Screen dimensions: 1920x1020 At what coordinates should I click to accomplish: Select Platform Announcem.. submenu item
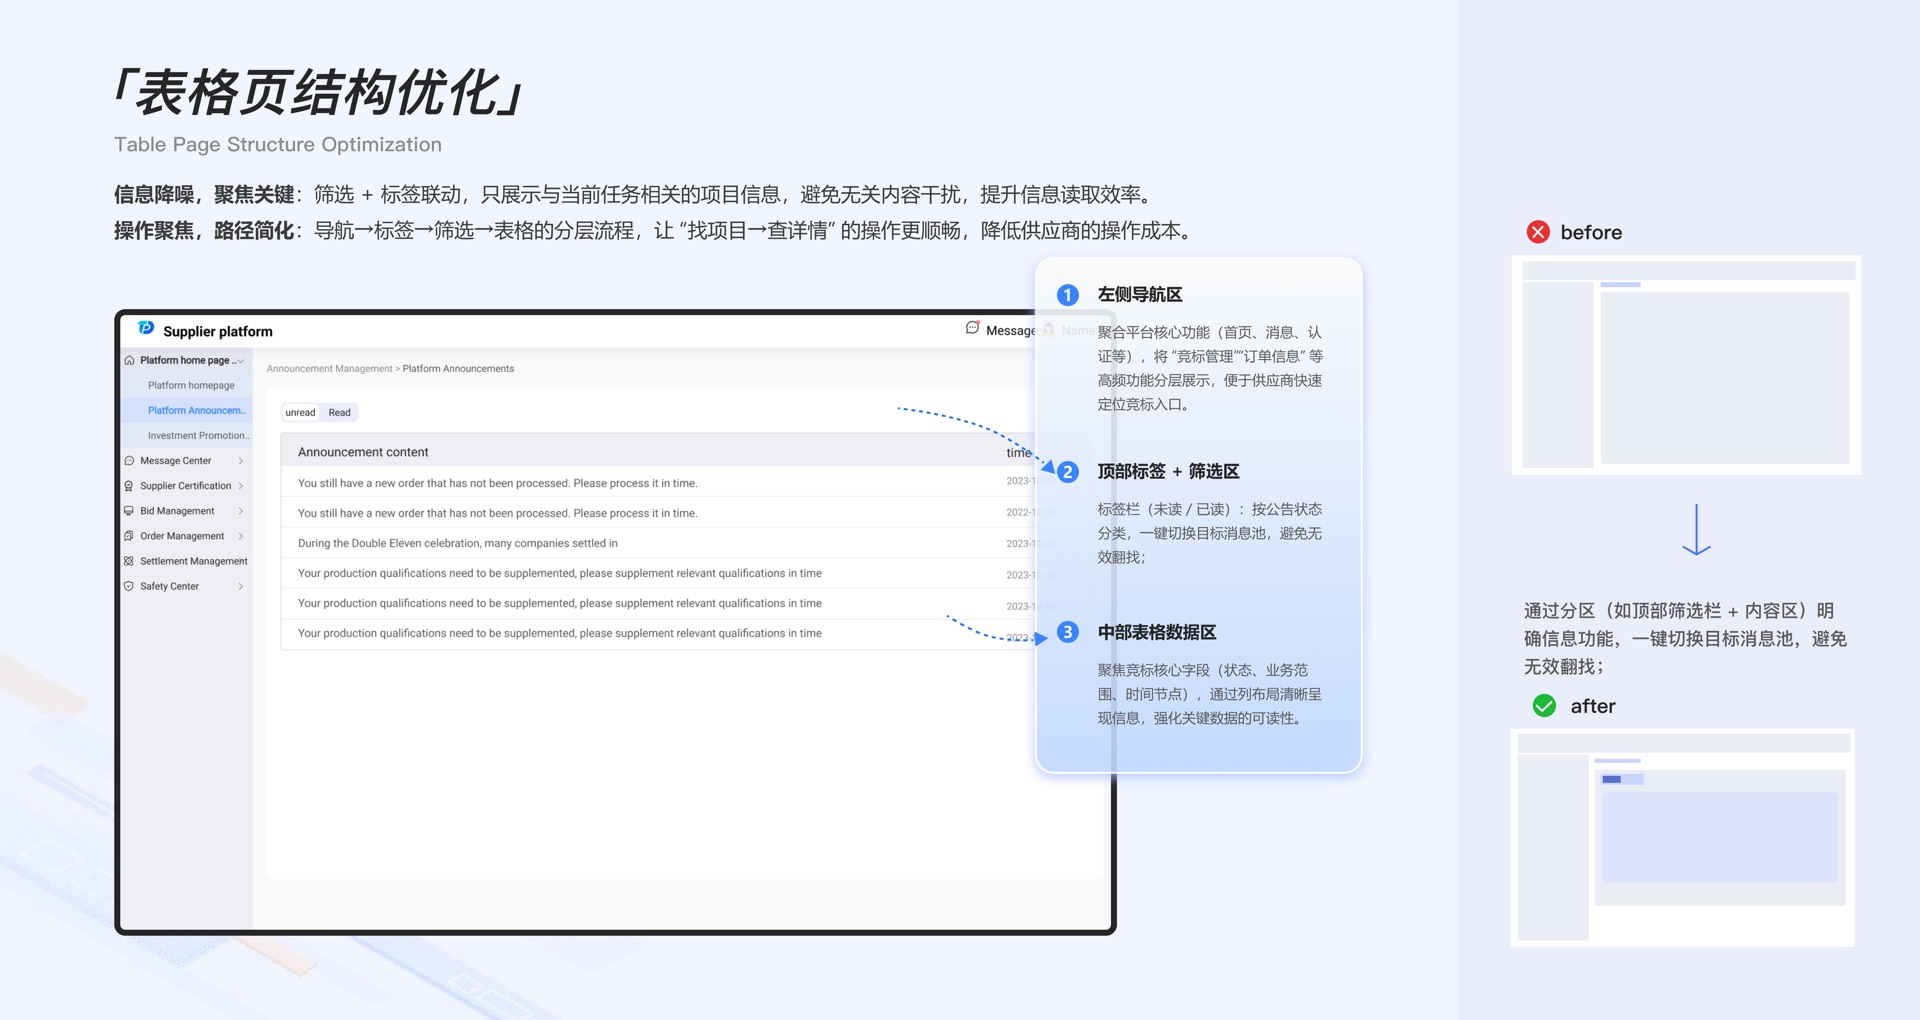[196, 410]
